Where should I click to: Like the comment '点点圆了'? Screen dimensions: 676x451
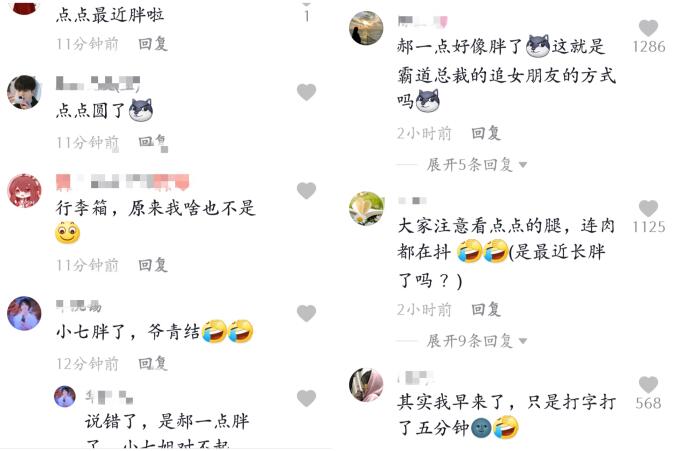point(306,92)
